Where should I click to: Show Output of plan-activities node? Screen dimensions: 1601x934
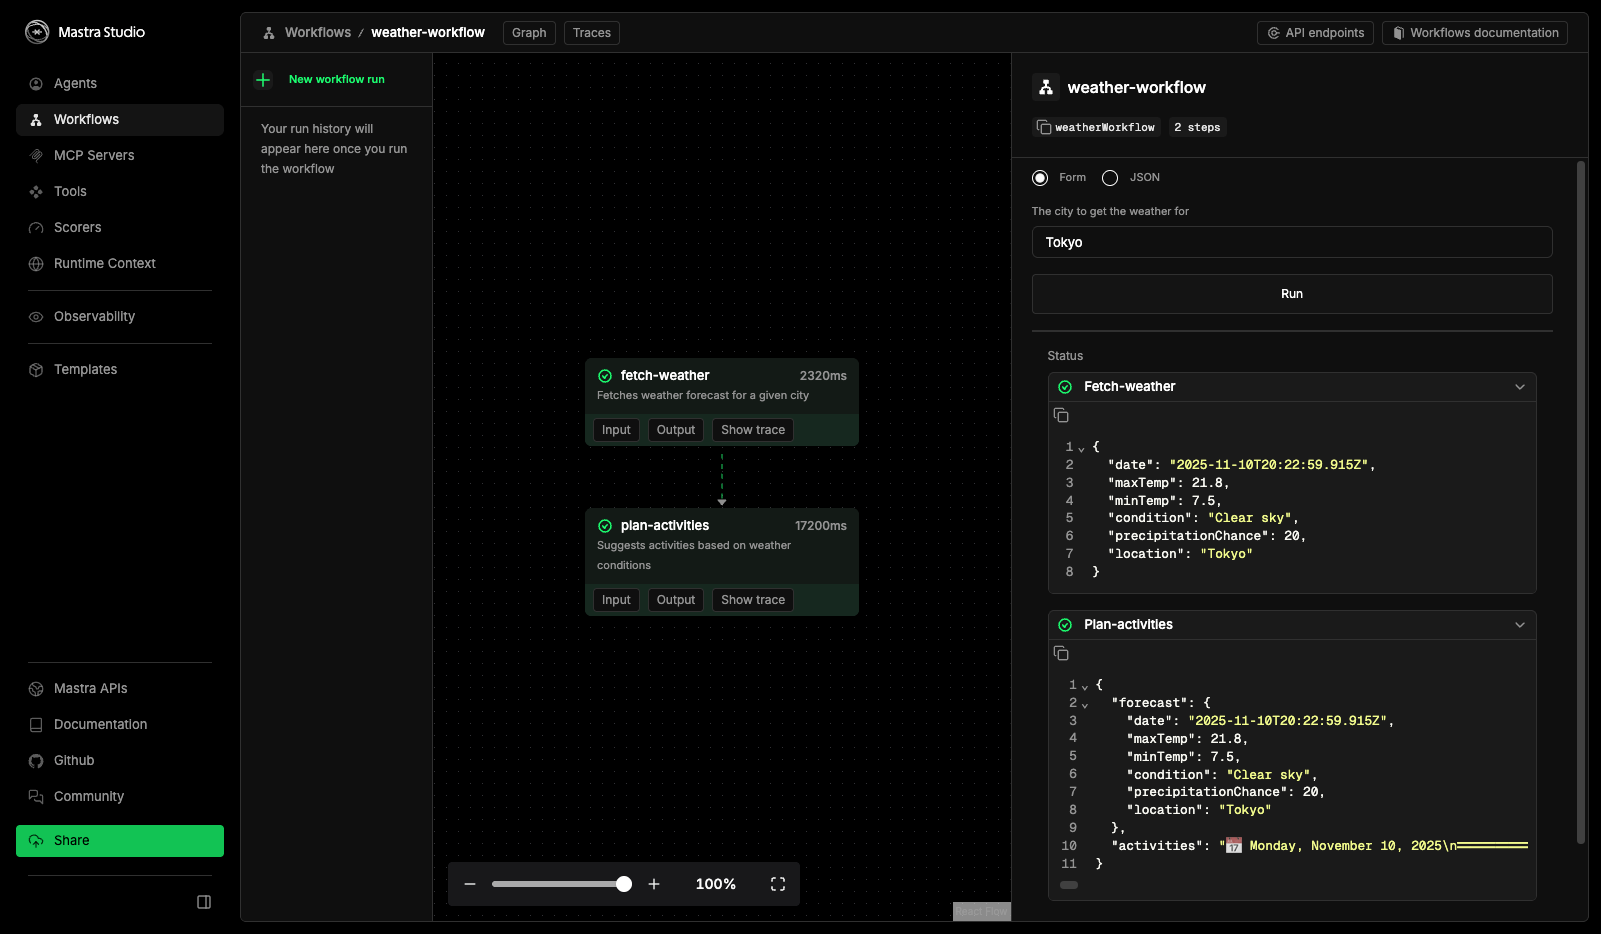pos(676,600)
